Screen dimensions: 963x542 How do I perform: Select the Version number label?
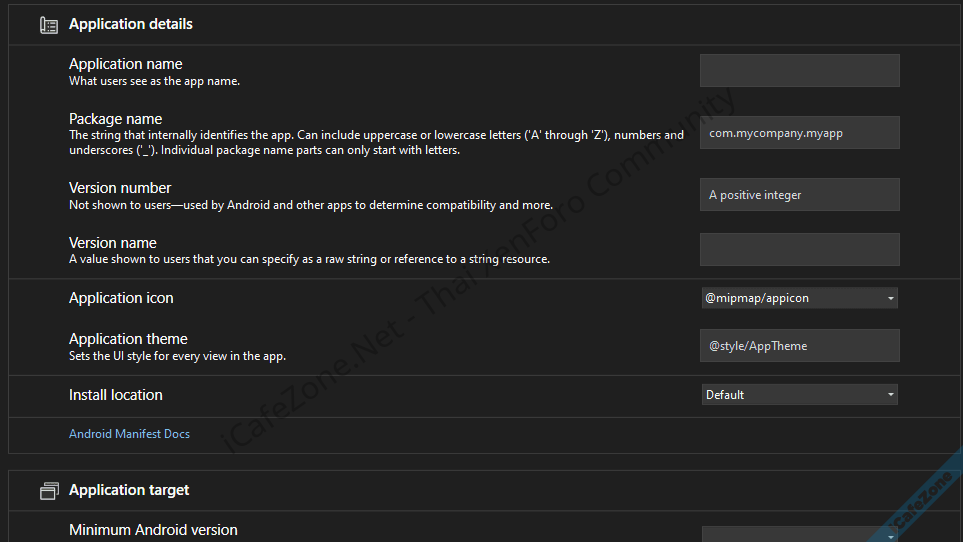pos(120,188)
